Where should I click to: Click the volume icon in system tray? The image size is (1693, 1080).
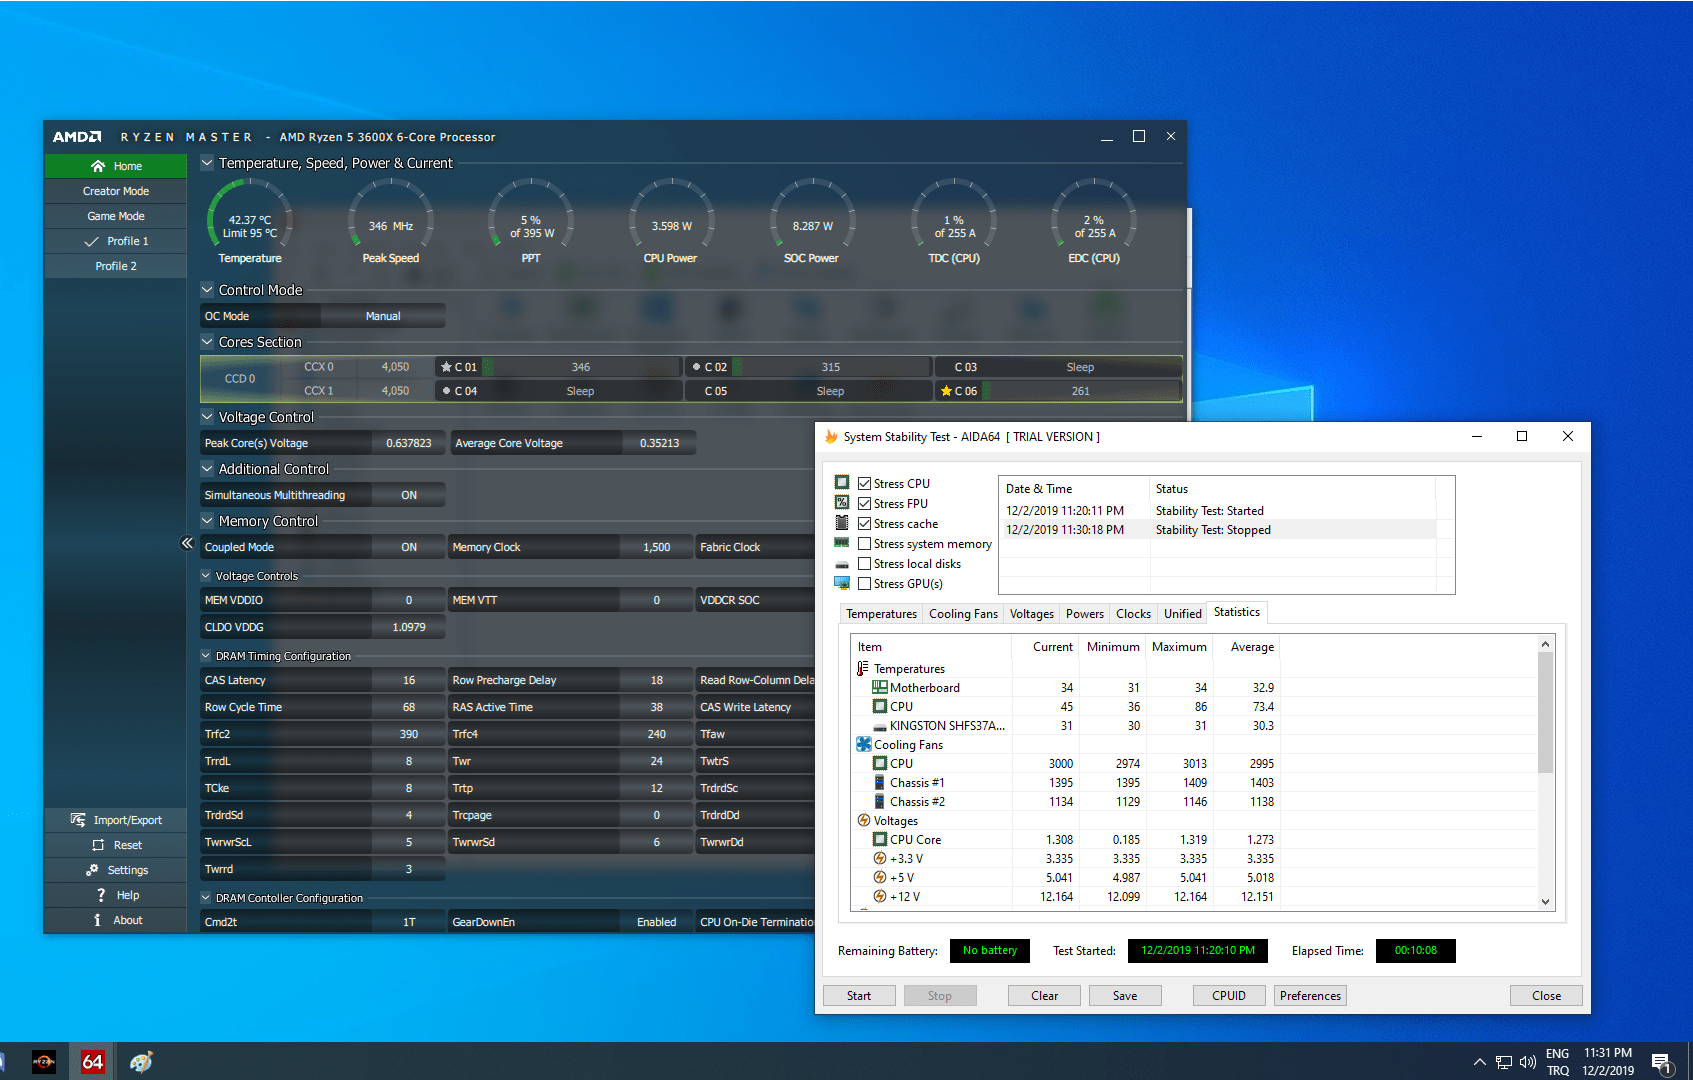point(1528,1062)
